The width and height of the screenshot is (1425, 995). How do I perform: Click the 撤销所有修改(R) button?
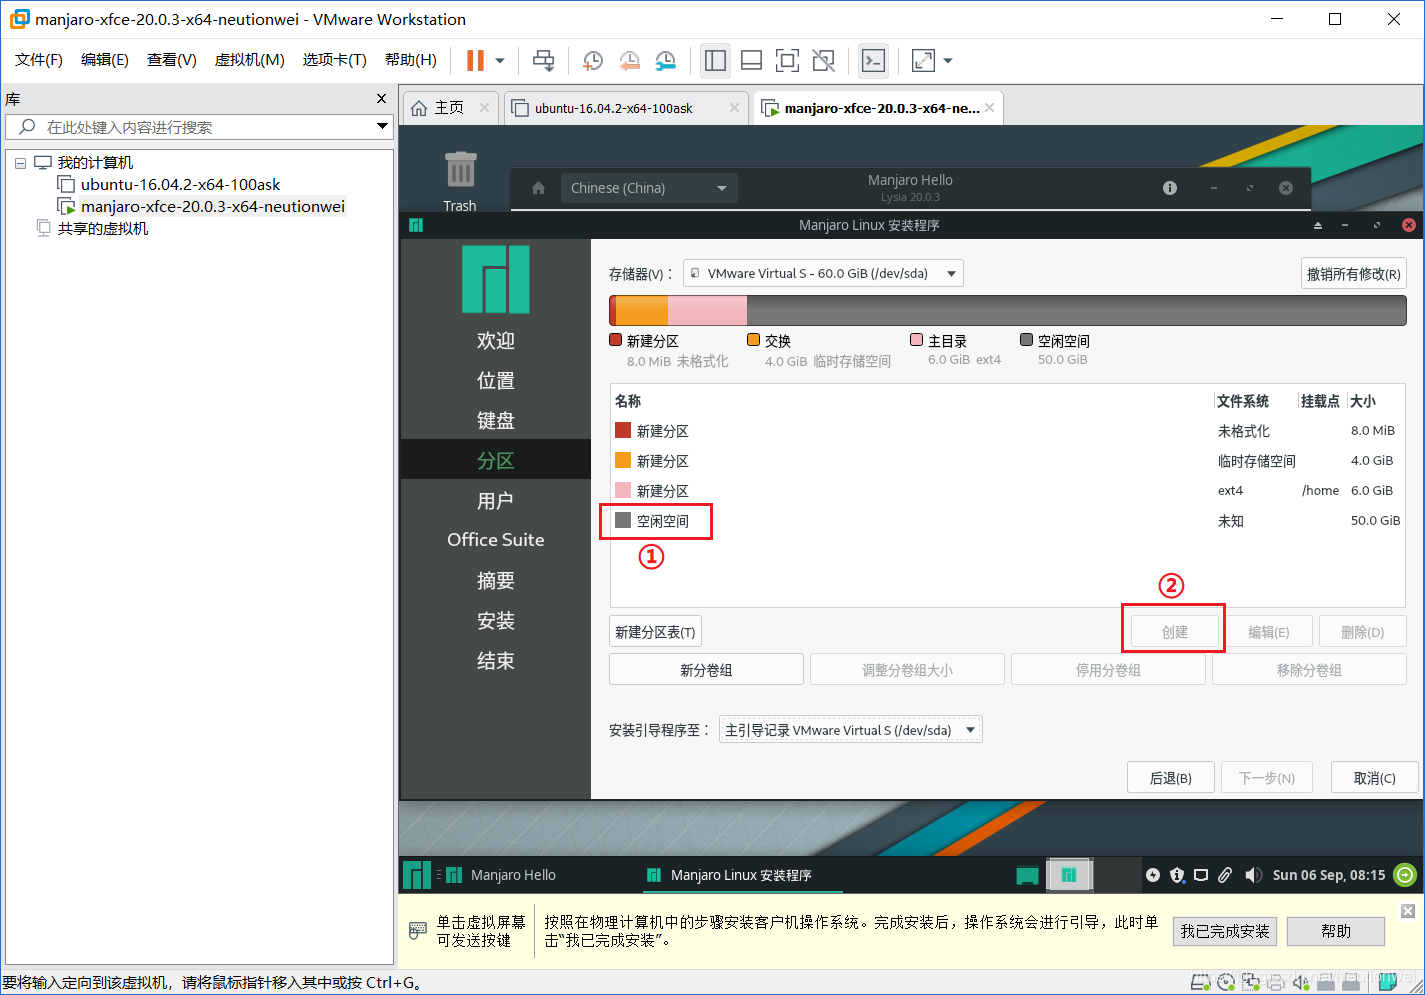(x=1354, y=274)
